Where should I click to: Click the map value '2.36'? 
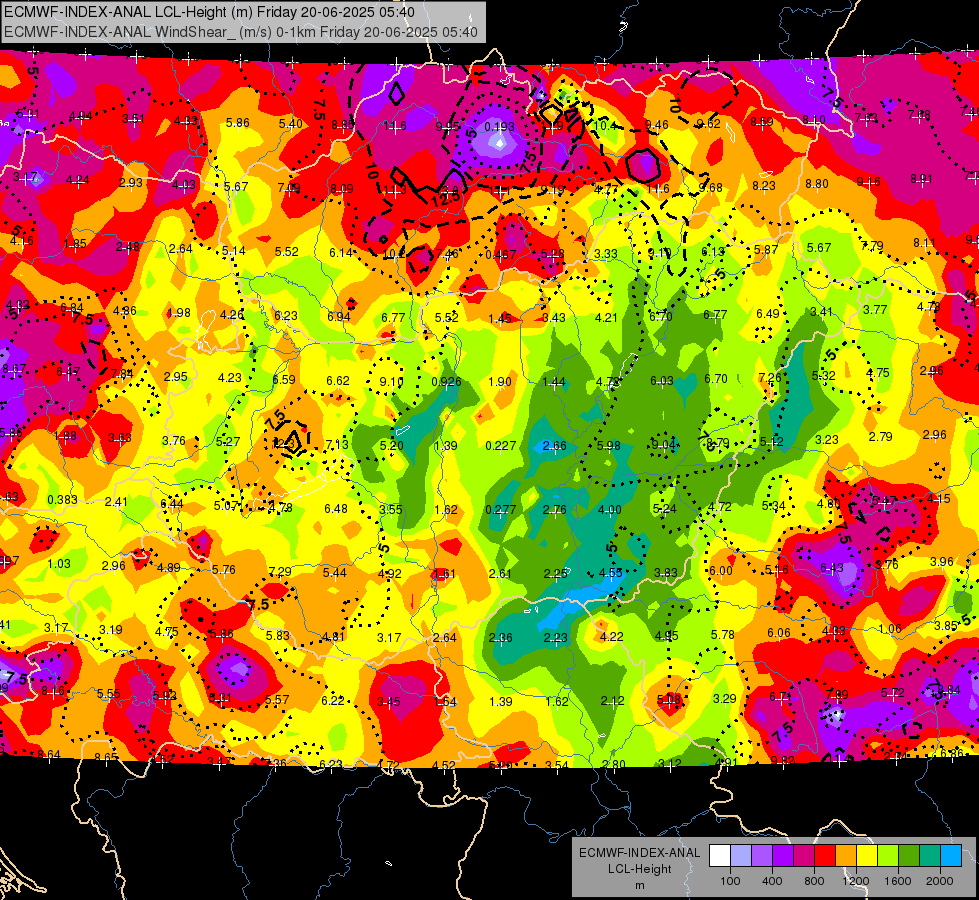(501, 638)
